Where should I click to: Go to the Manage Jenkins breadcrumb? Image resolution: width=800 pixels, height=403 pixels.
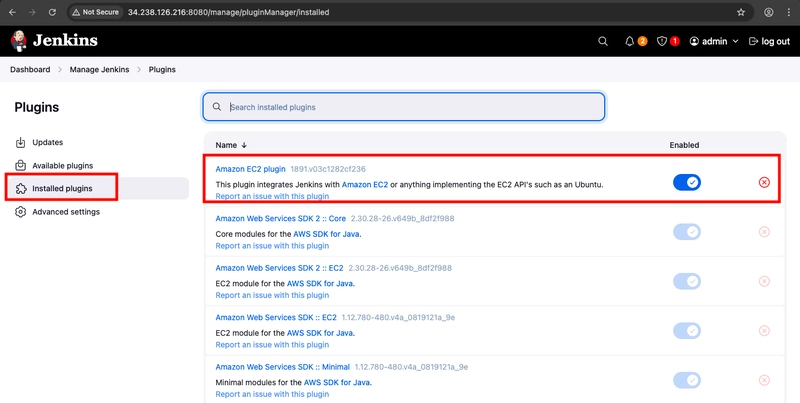[99, 69]
